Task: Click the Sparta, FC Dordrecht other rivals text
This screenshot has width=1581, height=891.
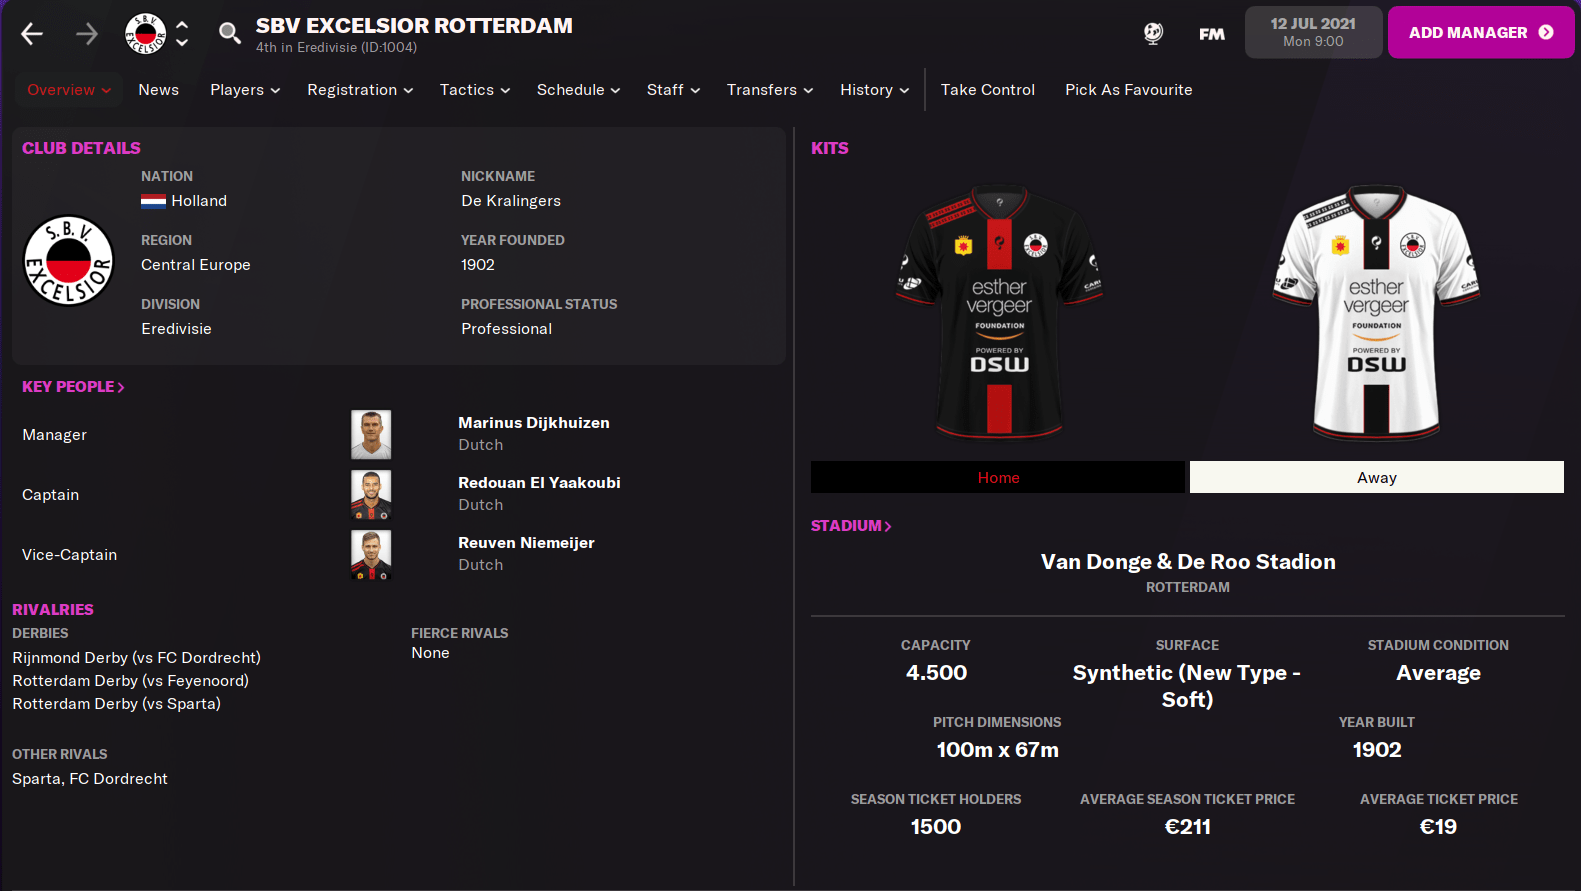Action: click(x=90, y=779)
